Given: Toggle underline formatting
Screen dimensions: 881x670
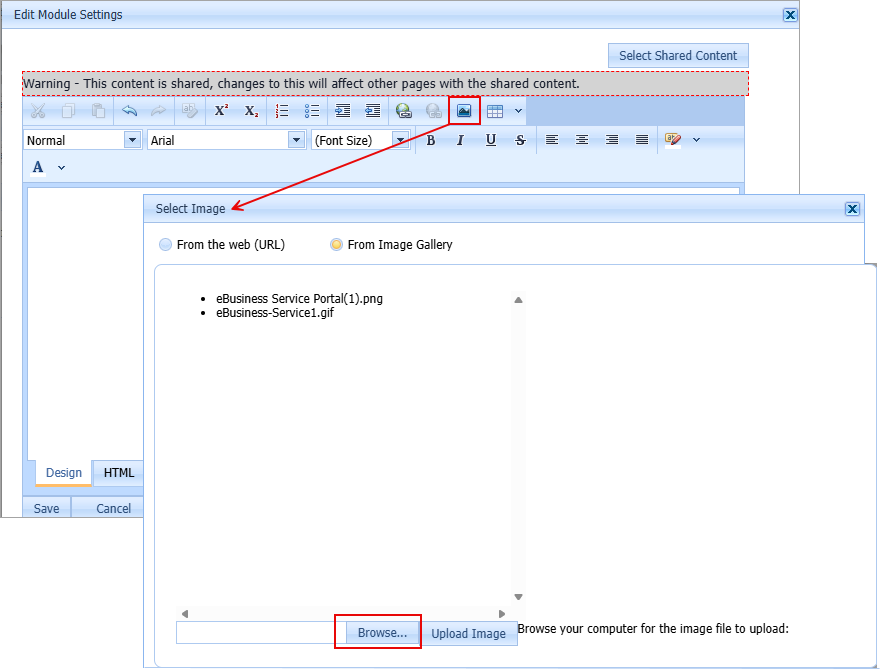Looking at the screenshot, I should (x=491, y=140).
